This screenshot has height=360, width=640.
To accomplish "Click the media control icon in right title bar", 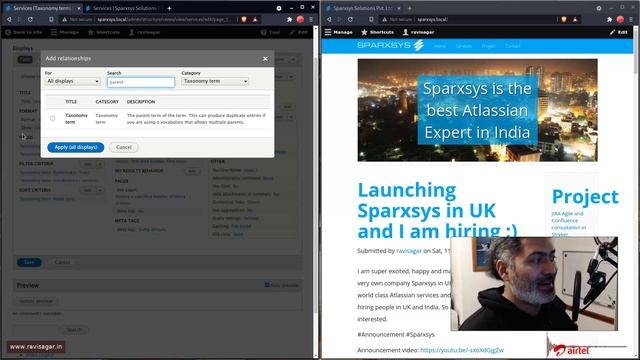I will (x=599, y=8).
